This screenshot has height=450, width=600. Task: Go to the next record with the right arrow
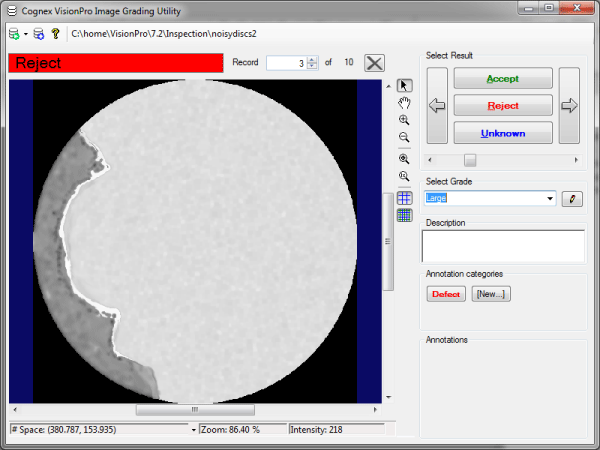pyautogui.click(x=569, y=105)
